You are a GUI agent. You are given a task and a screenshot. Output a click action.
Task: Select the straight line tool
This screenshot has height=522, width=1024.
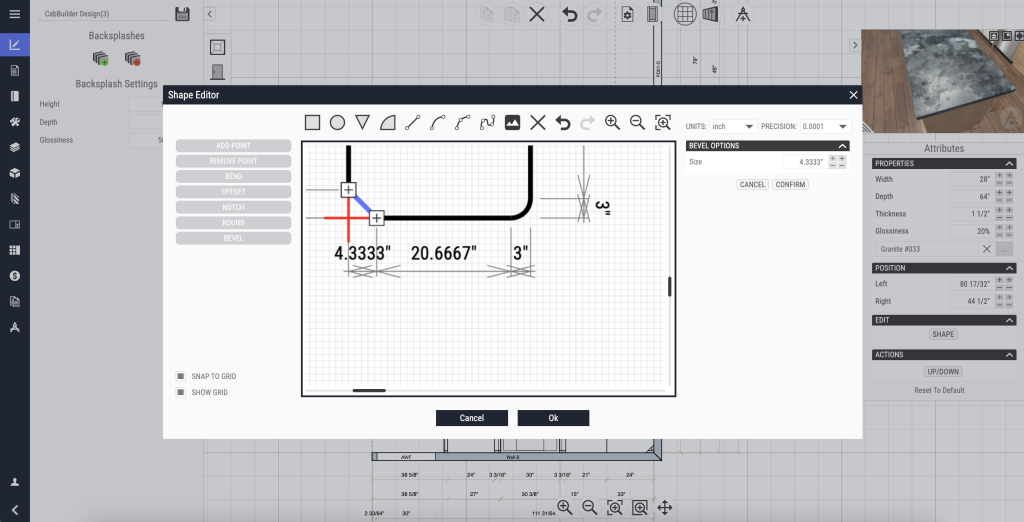413,122
